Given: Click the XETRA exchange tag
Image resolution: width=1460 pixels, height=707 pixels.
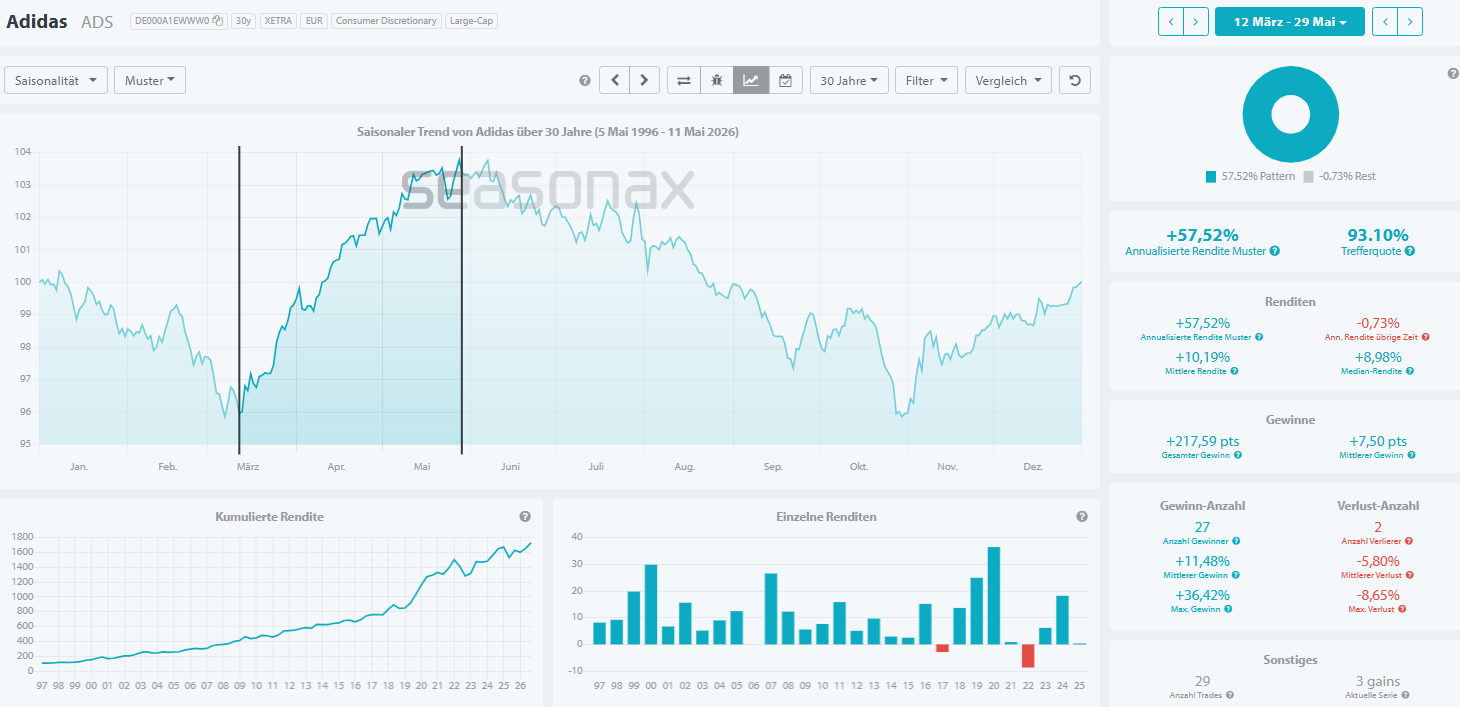Looking at the screenshot, I should pyautogui.click(x=278, y=20).
